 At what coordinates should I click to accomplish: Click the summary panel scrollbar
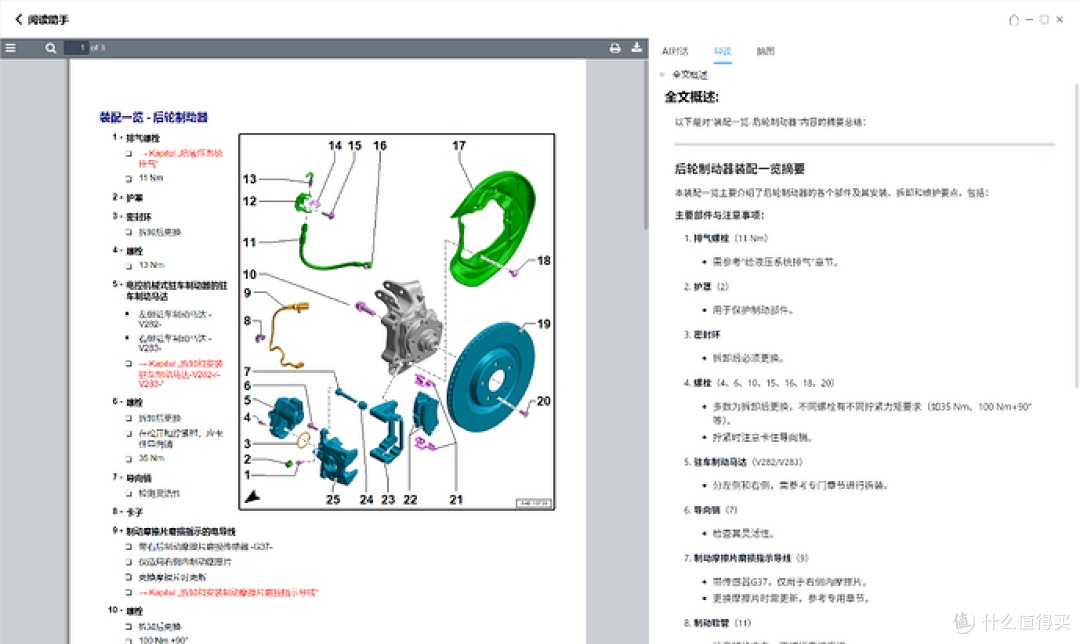(x=1077, y=234)
